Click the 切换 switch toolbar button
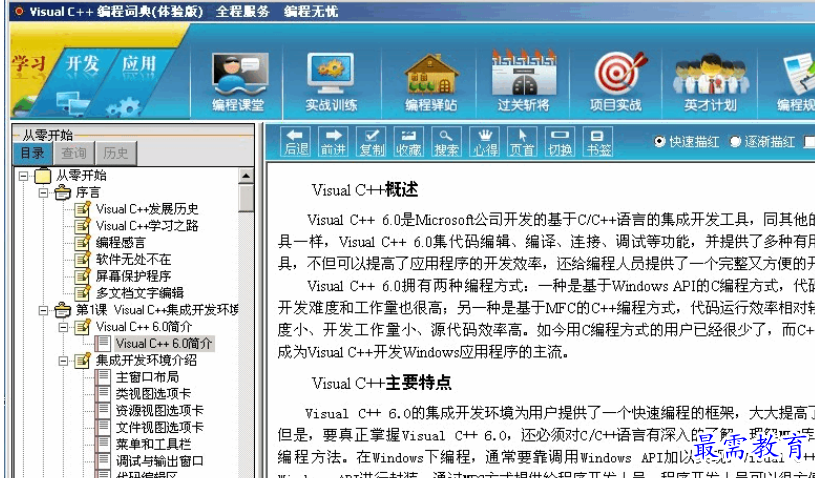The width and height of the screenshot is (815, 478). pyautogui.click(x=560, y=142)
